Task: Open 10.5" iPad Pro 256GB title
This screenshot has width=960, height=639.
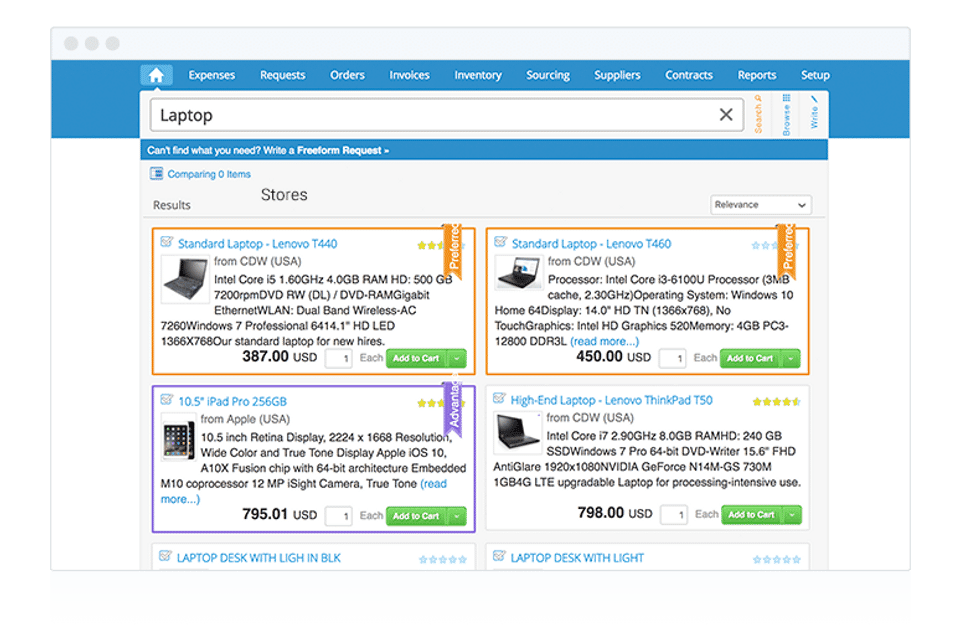Action: (x=232, y=402)
